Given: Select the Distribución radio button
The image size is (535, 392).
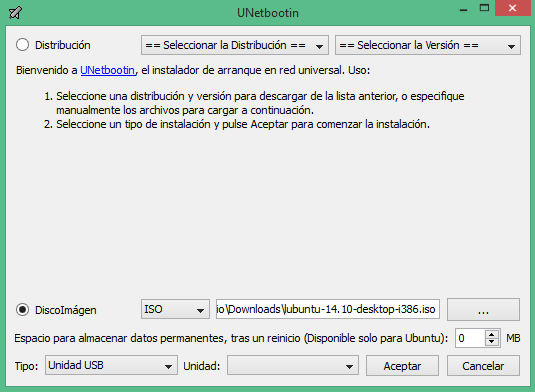Looking at the screenshot, I should point(23,45).
